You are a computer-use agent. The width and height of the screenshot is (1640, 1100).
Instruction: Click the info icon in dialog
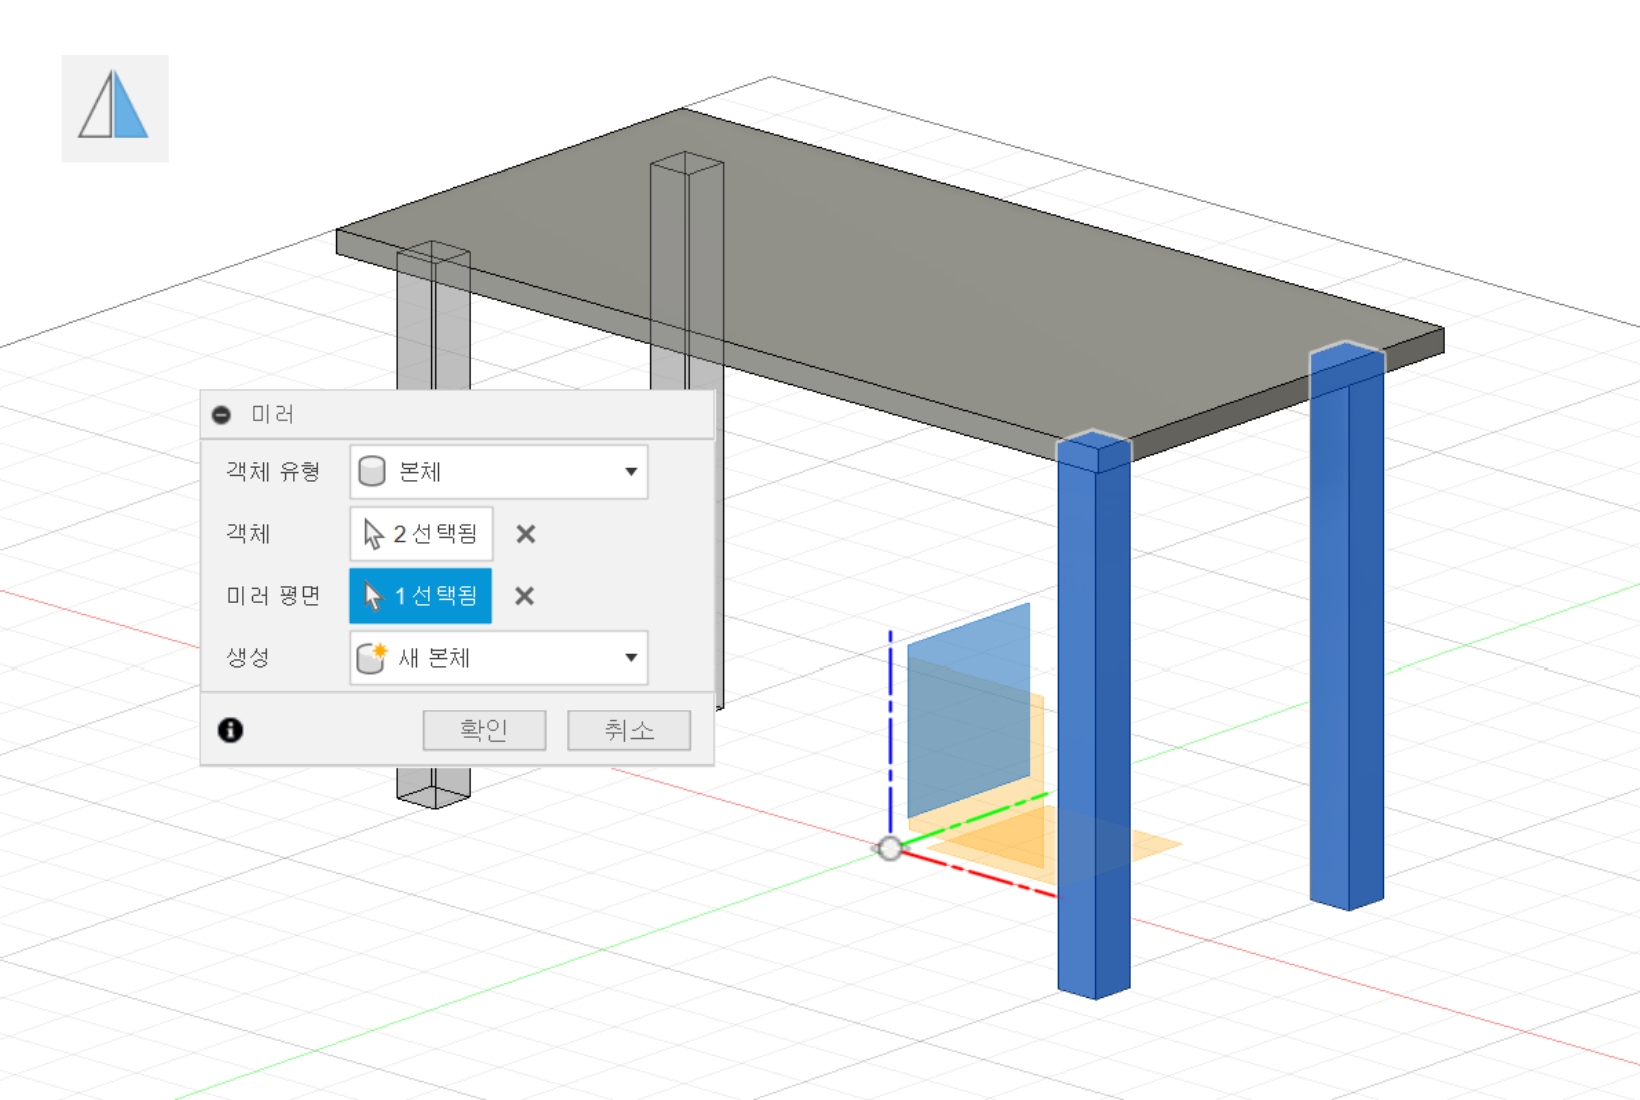click(x=231, y=730)
